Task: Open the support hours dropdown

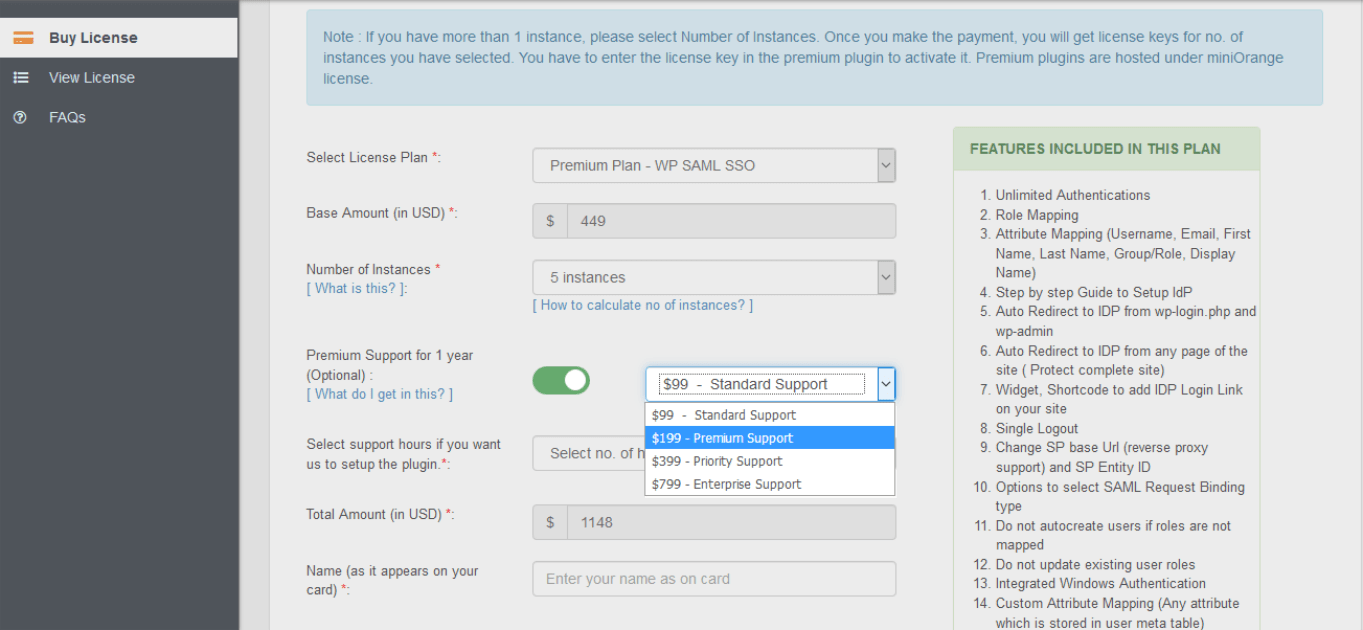Action: (x=588, y=453)
